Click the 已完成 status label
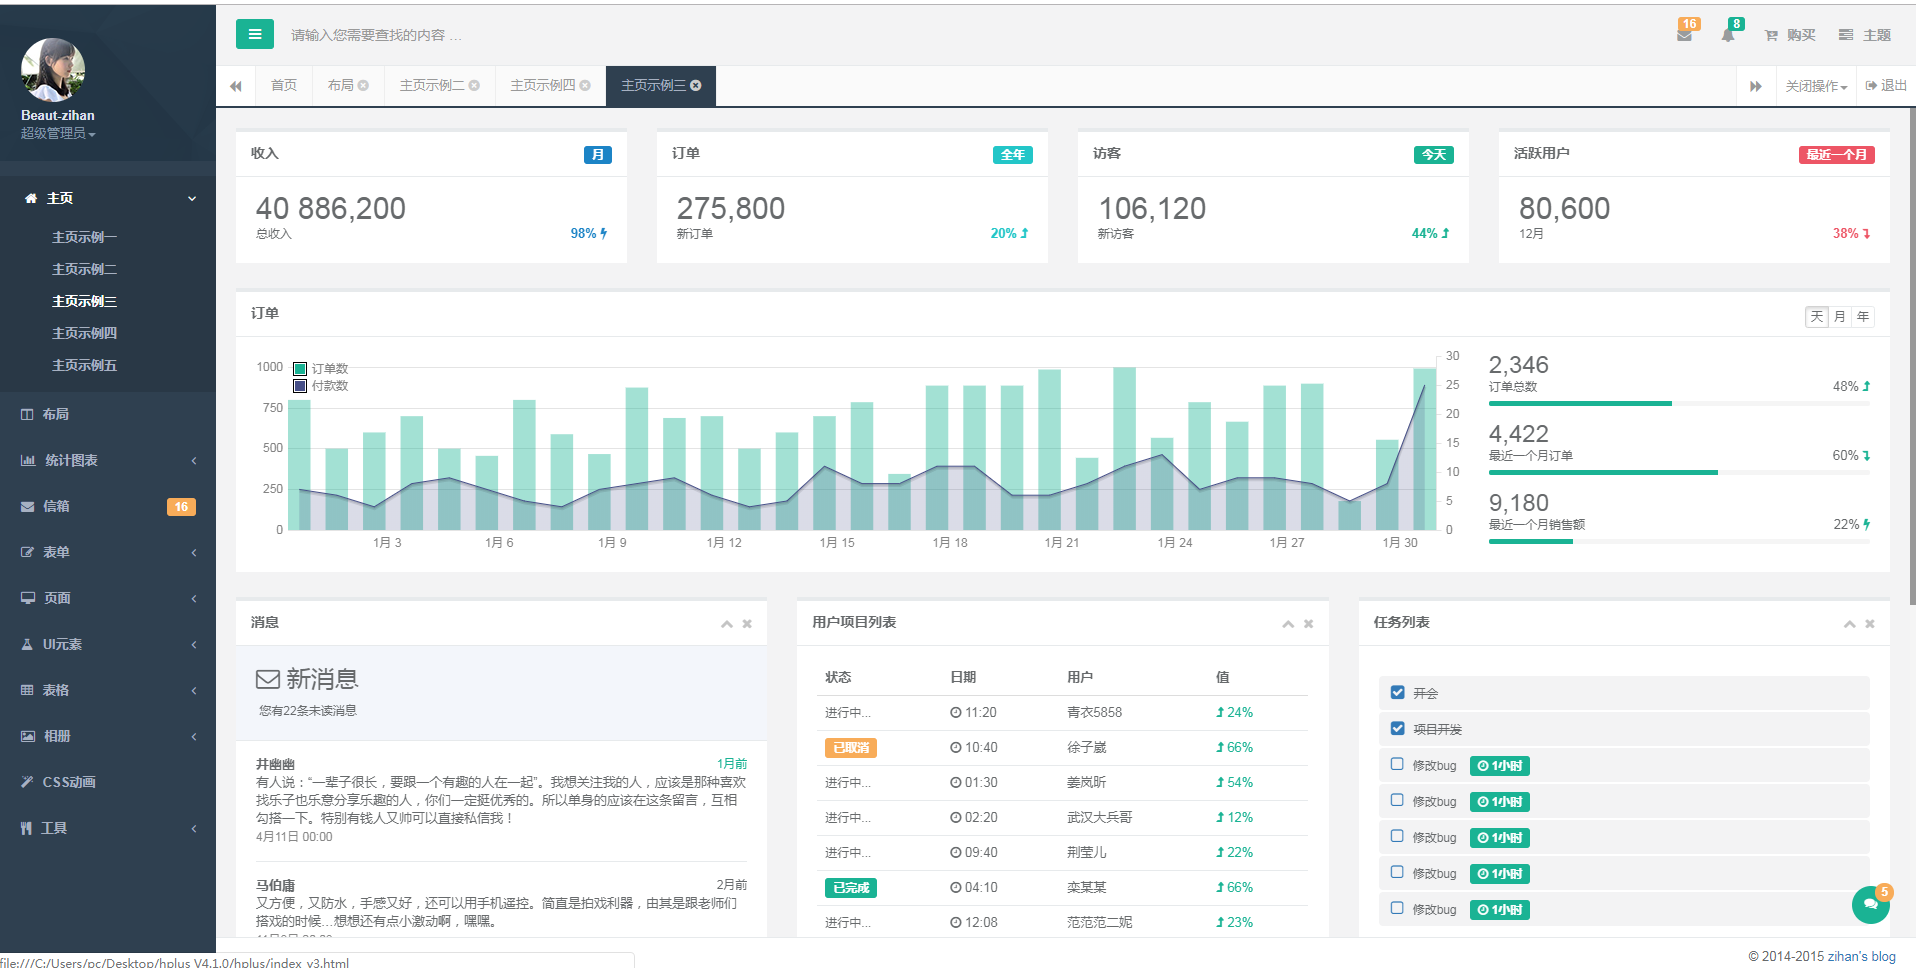 pyautogui.click(x=851, y=888)
